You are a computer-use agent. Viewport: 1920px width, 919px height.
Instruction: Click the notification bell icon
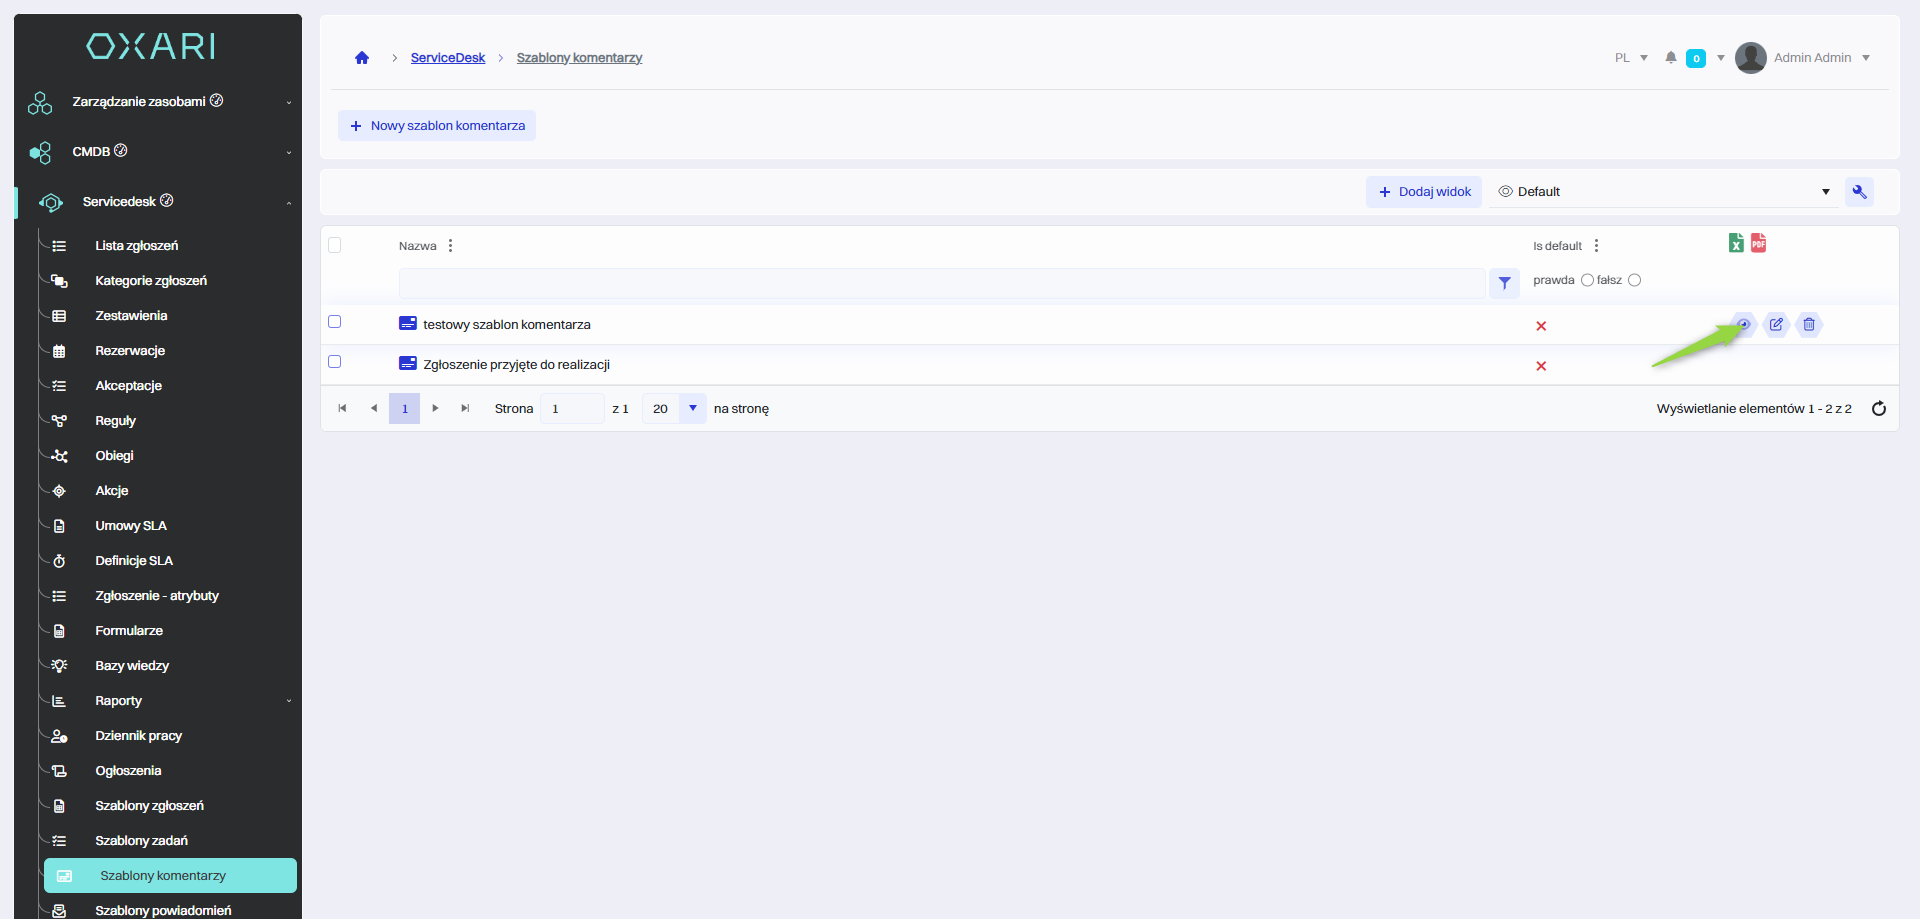coord(1670,58)
